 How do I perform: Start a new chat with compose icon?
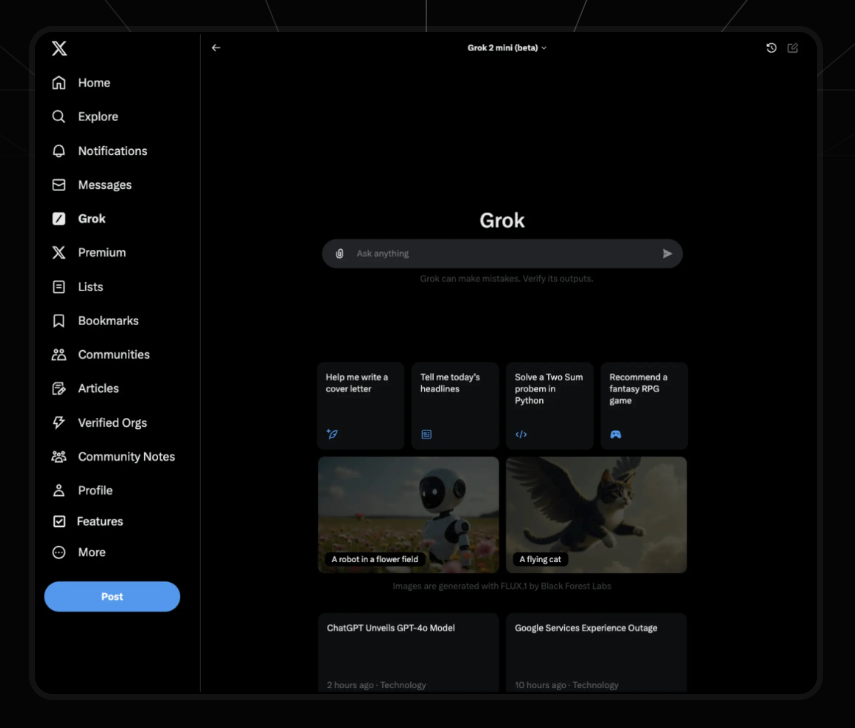793,48
